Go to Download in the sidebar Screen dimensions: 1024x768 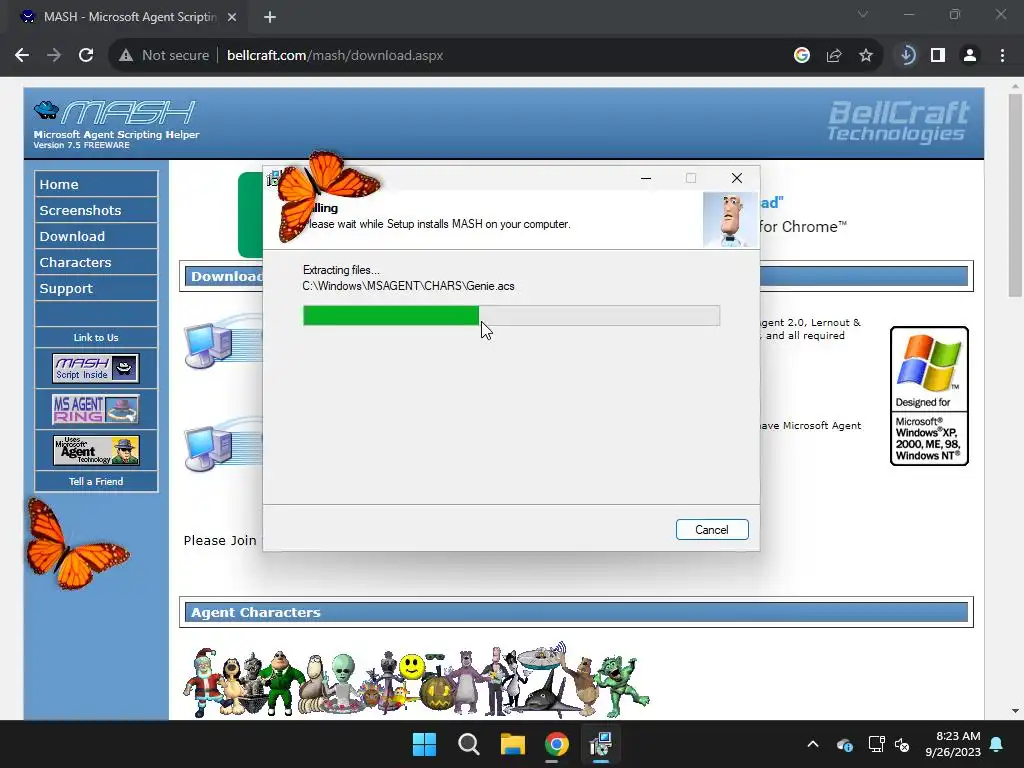pyautogui.click(x=96, y=236)
